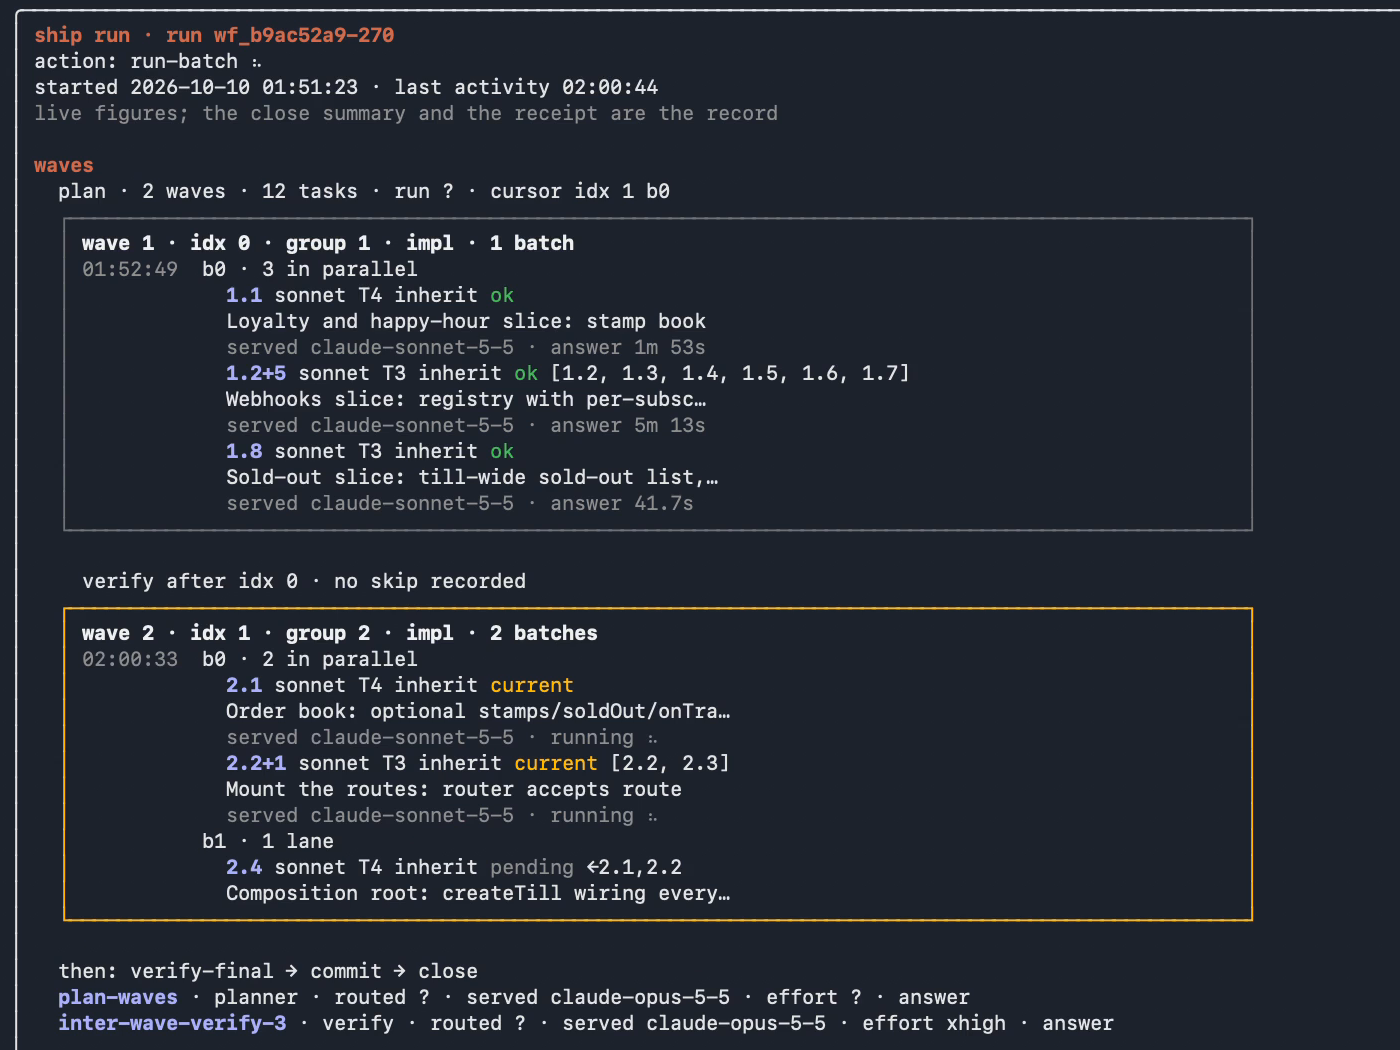
Task: Click the 'b1 · 1 lane' batch line
Action: point(268,841)
